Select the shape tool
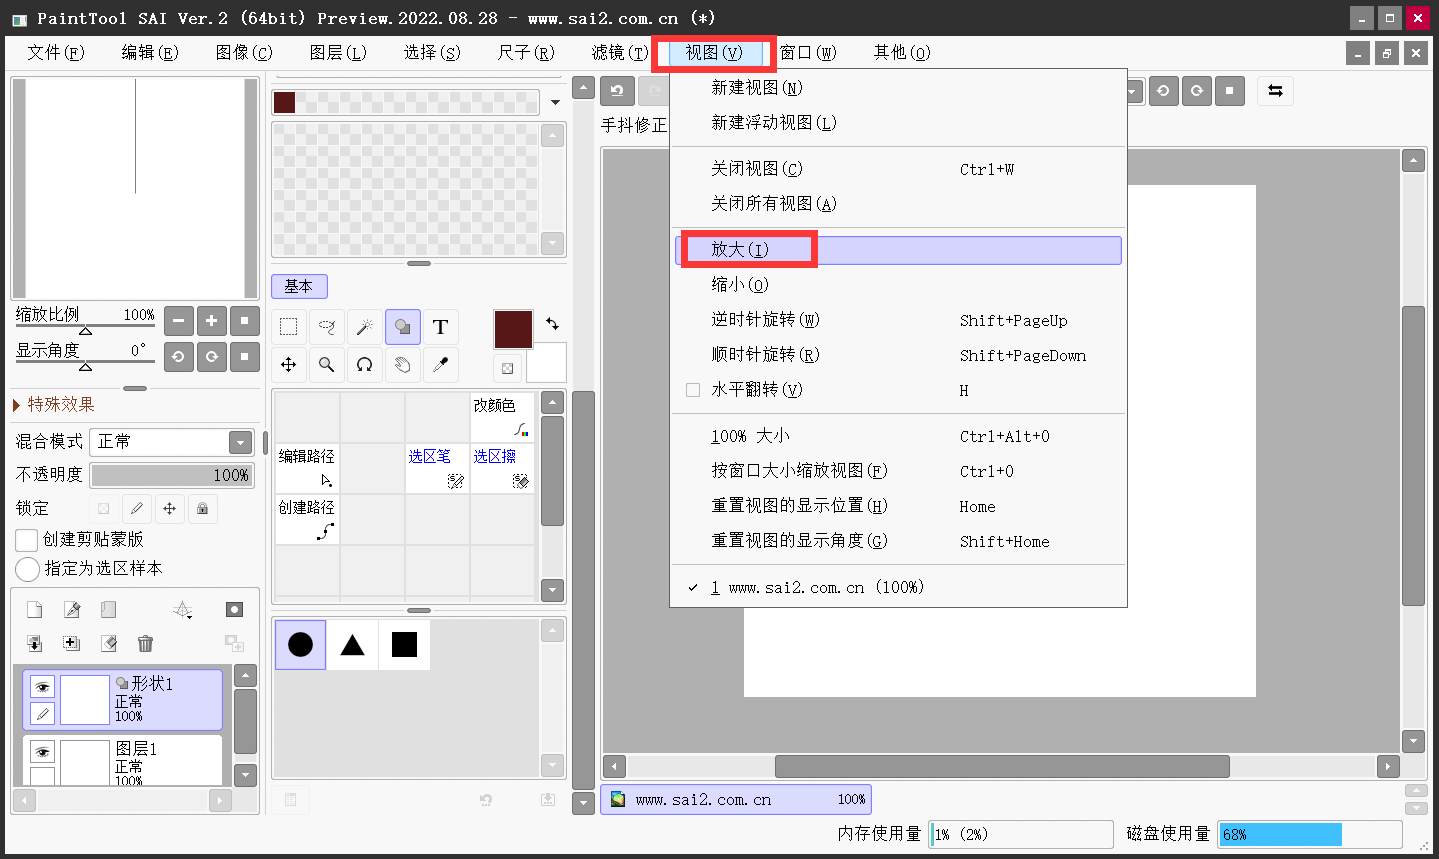 coord(403,327)
